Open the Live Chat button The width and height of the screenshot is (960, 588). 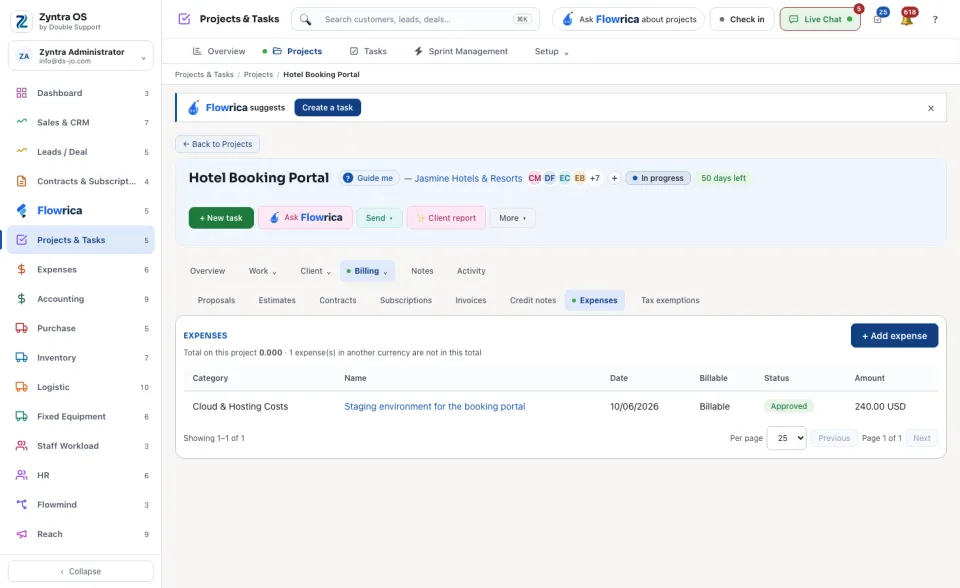[x=820, y=20]
